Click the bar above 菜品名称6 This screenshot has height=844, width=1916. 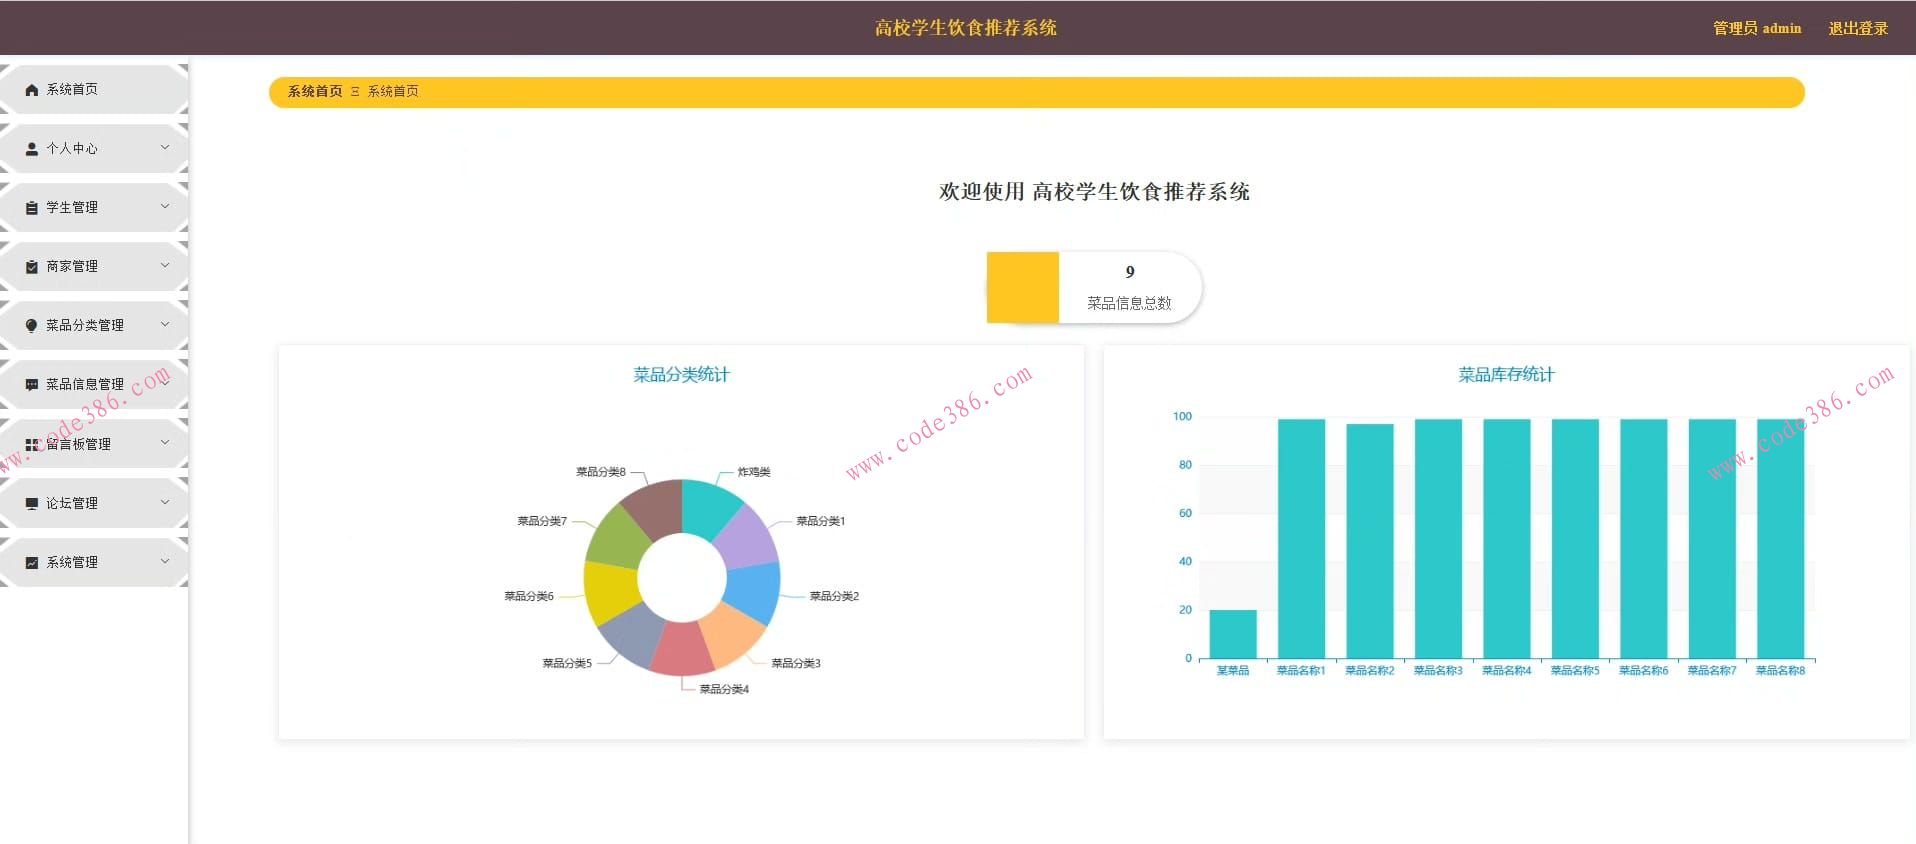pos(1644,539)
